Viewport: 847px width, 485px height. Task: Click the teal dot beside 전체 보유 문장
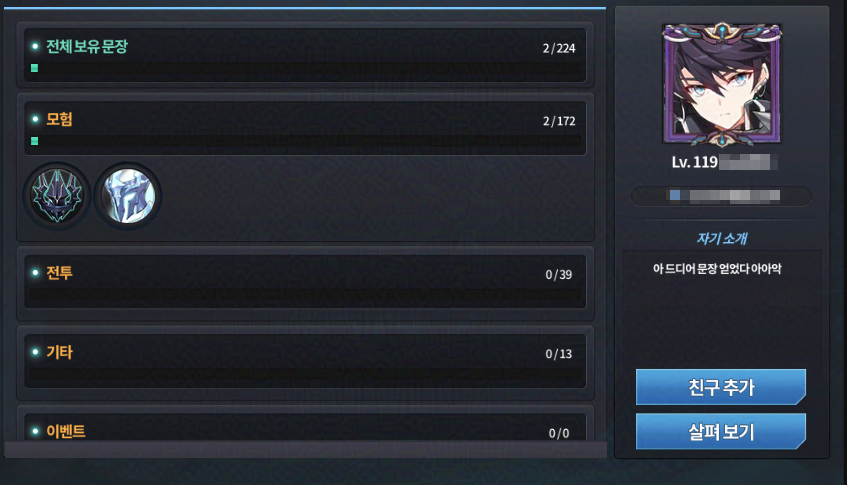[35, 46]
